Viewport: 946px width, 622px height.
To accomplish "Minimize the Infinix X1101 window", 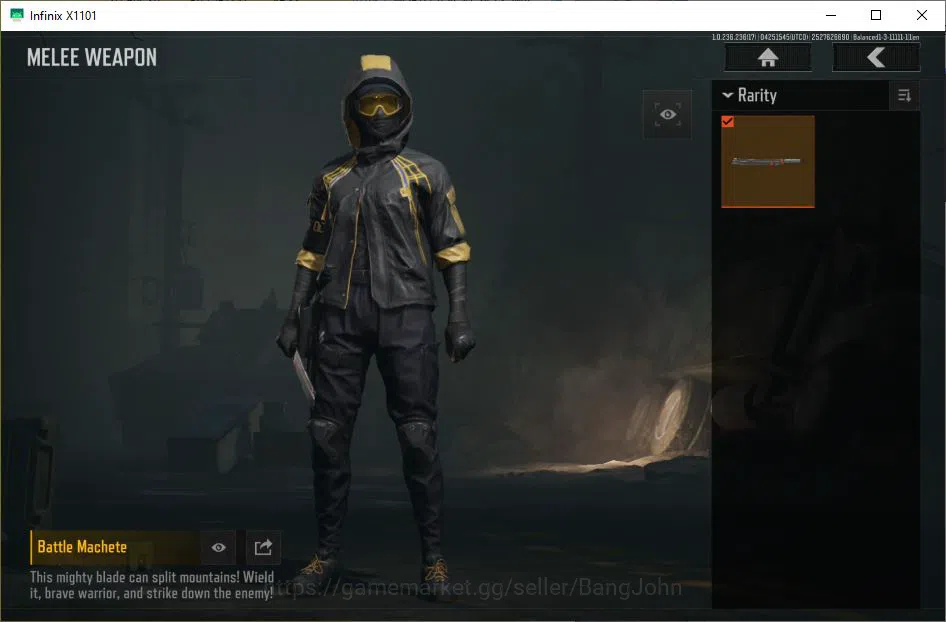I will 831,15.
